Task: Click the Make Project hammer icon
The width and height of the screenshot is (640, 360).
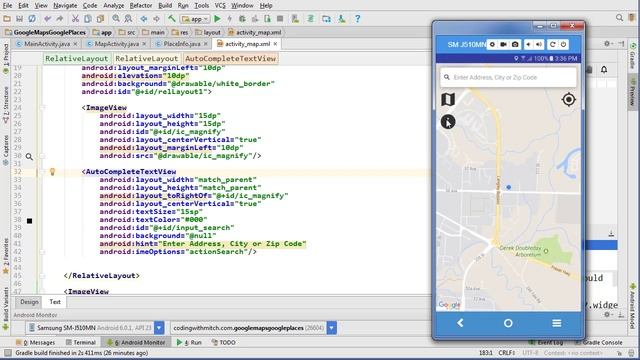Action: coord(172,19)
